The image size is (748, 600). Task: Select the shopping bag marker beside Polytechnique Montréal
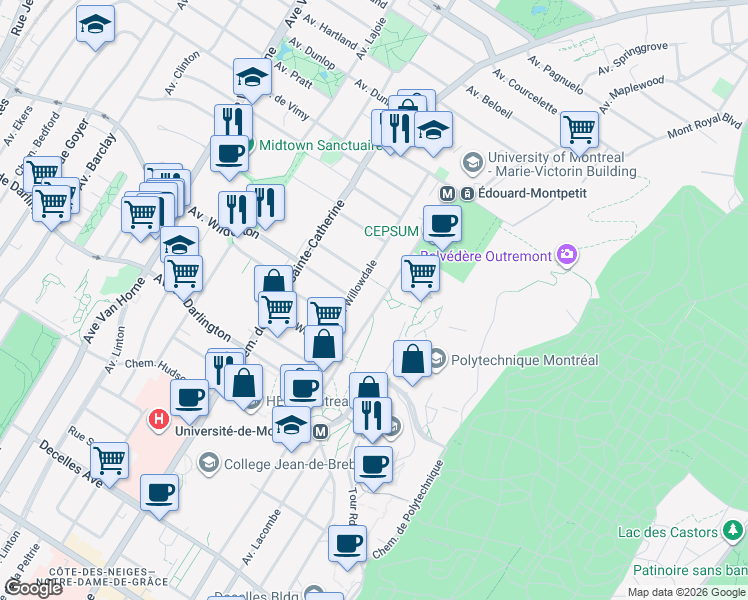[x=413, y=360]
